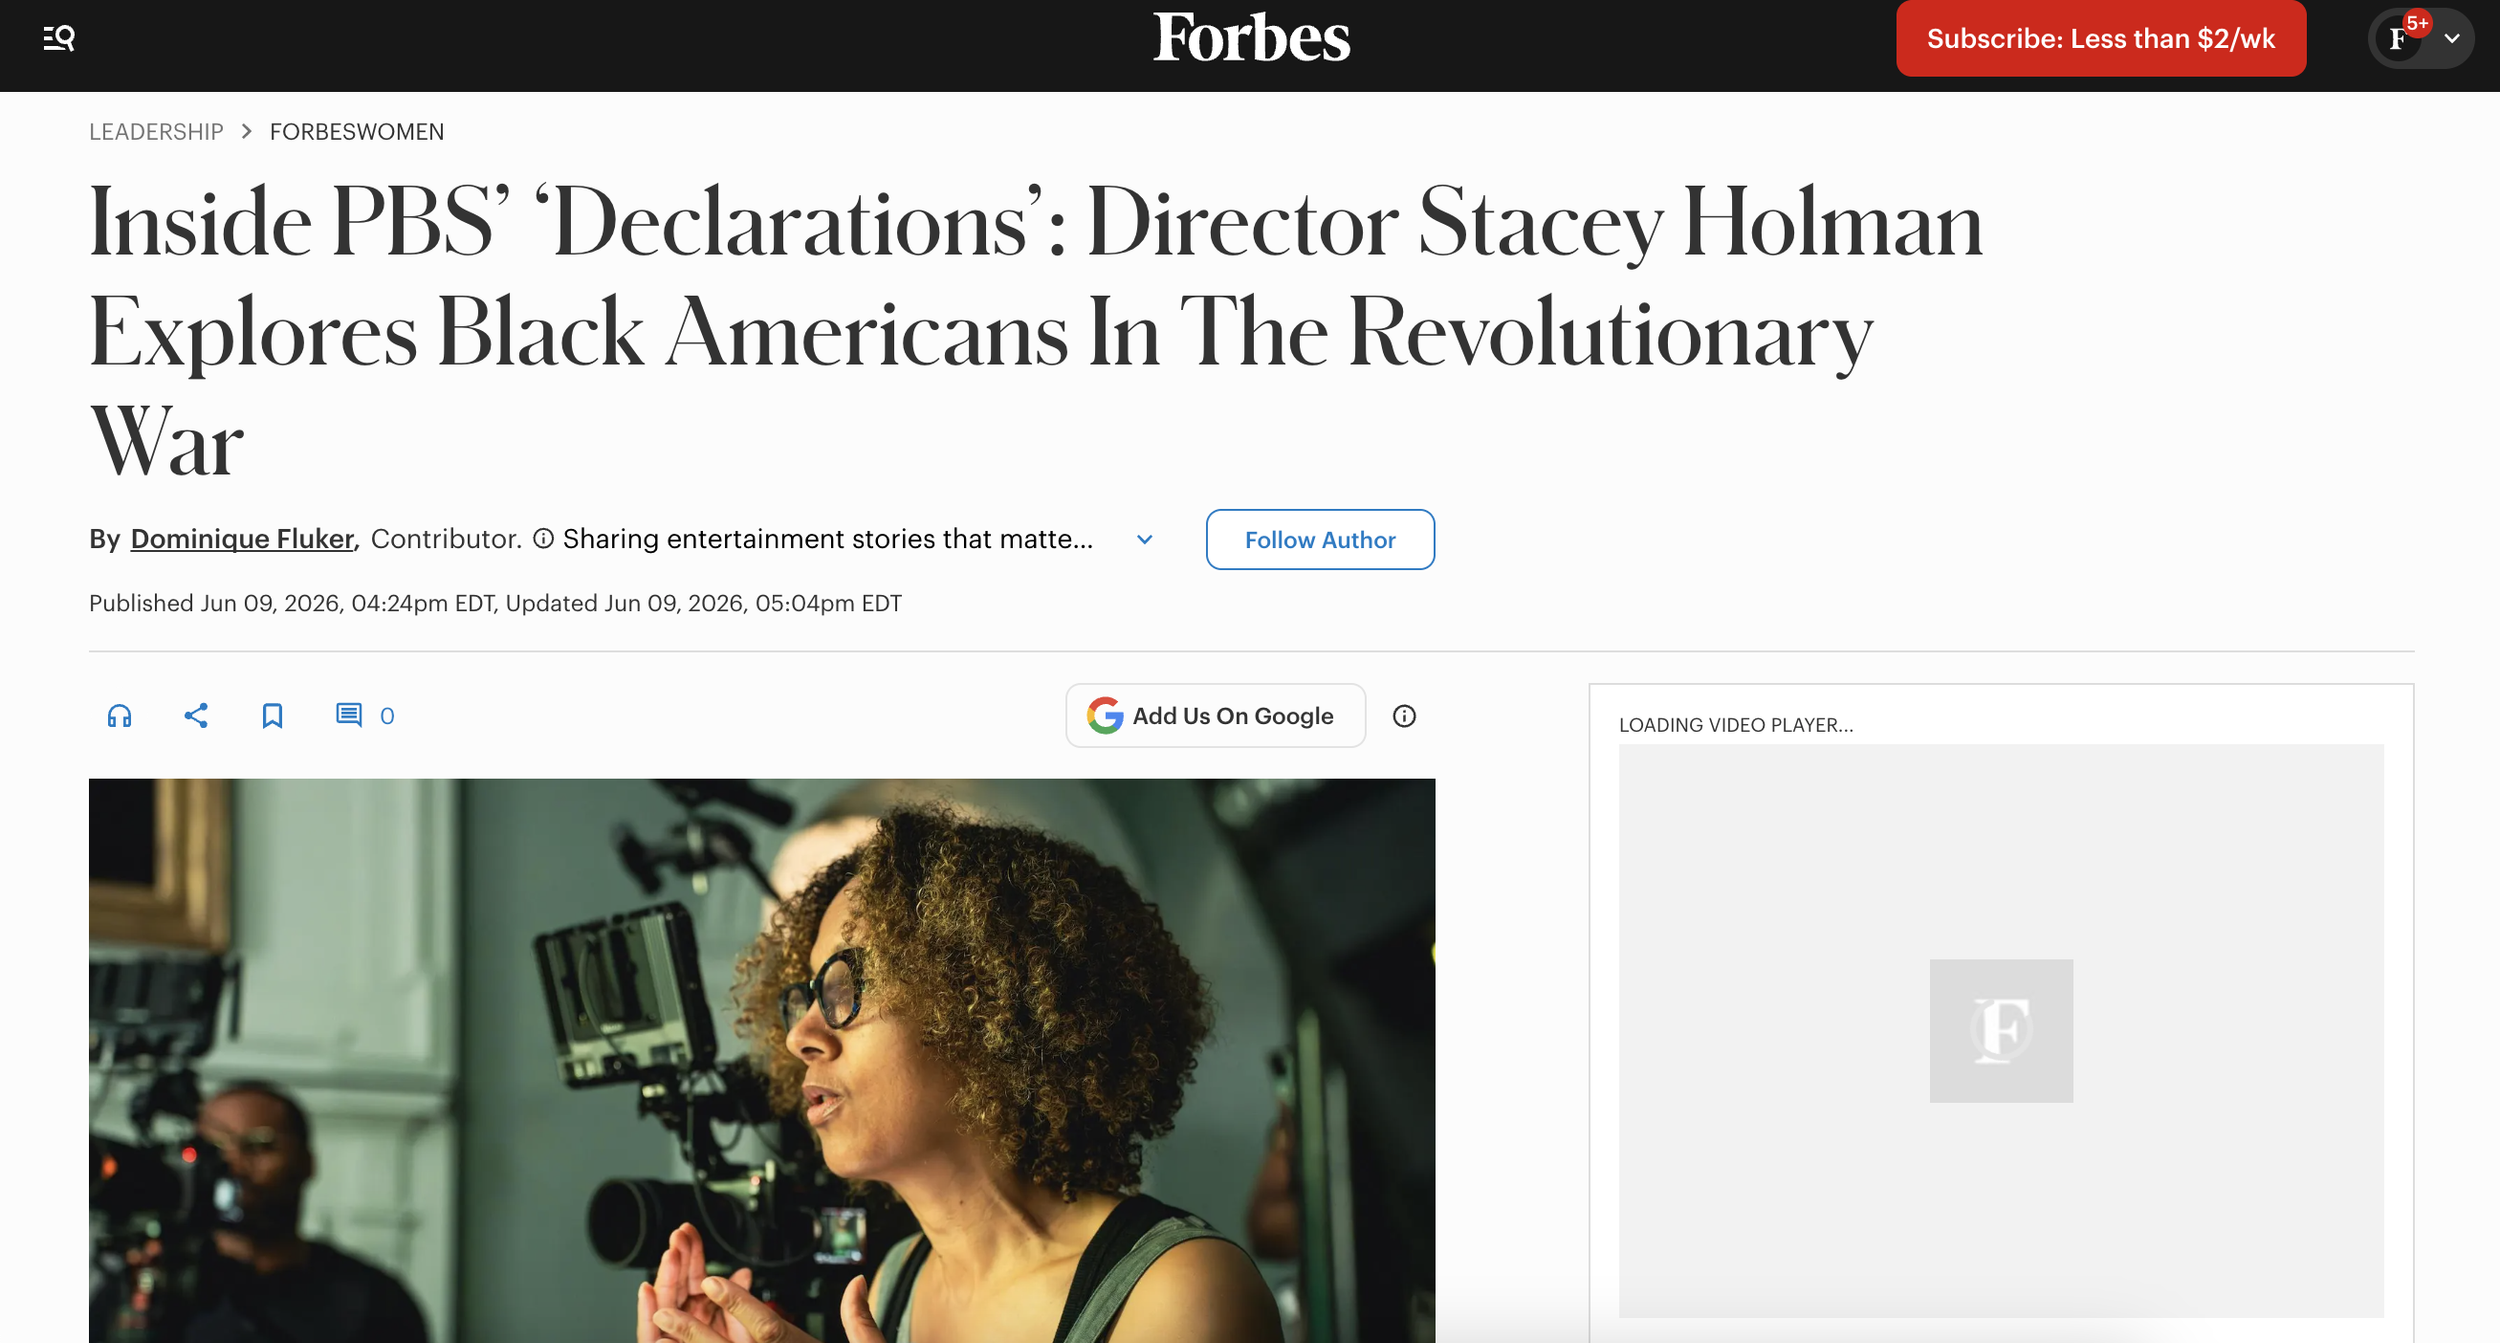Click Subscribe: Less than $2/wk button
Screen dimensions: 2500x1343
coord(2101,38)
